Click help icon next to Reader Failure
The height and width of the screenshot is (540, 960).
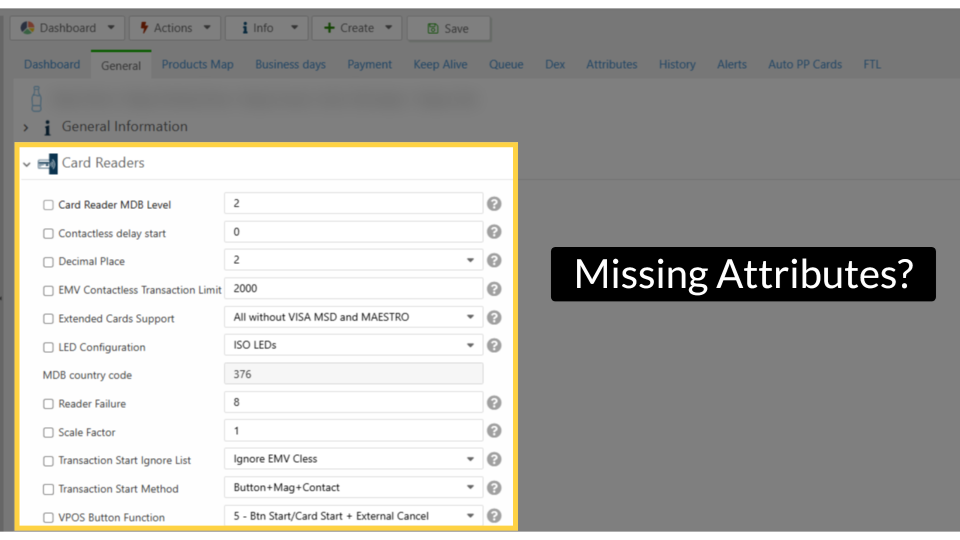pos(494,403)
